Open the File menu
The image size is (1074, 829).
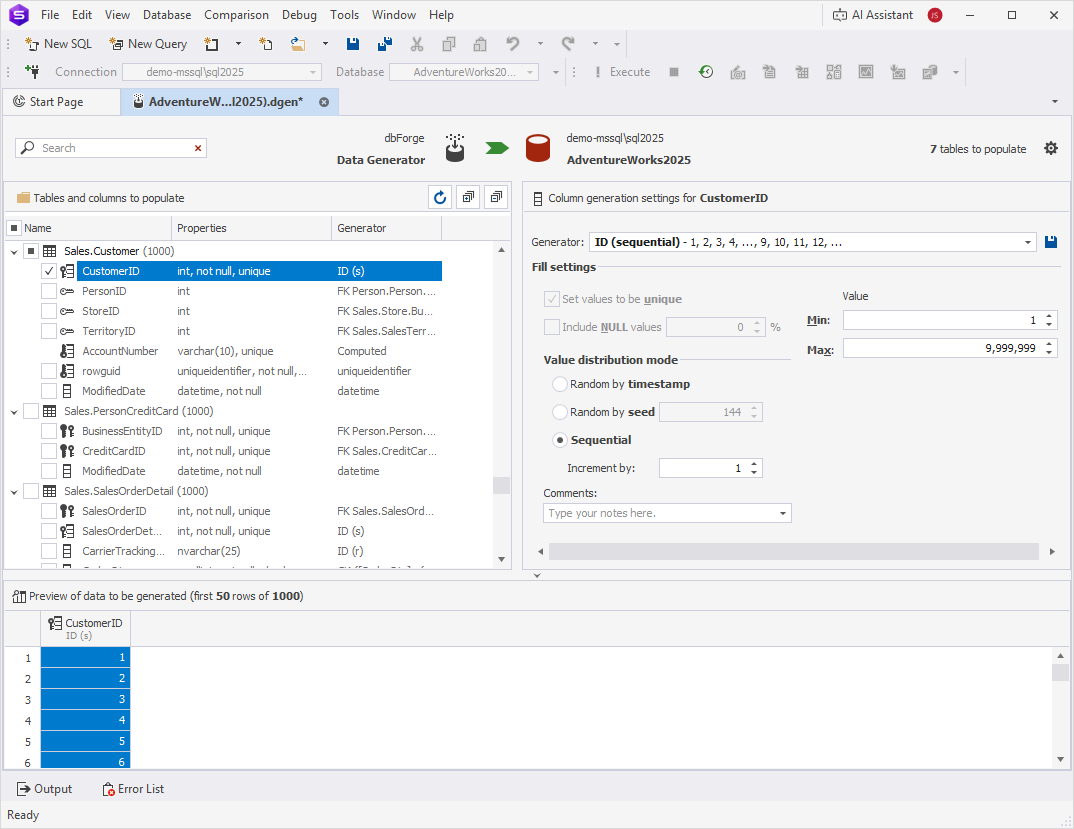point(50,15)
